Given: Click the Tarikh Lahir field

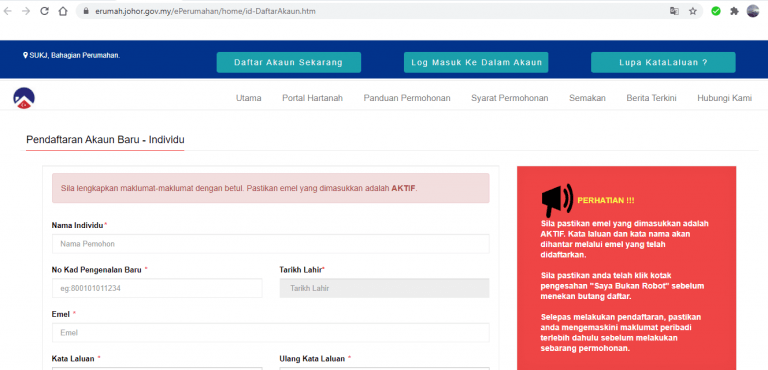Looking at the screenshot, I should (x=384, y=288).
